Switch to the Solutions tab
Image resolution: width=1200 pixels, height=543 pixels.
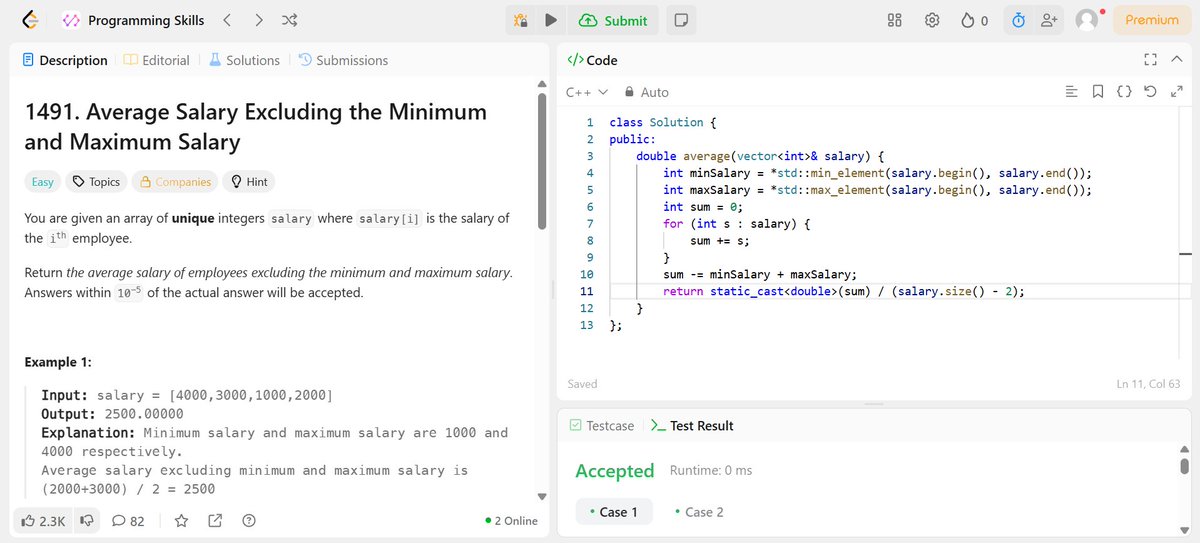(x=244, y=60)
